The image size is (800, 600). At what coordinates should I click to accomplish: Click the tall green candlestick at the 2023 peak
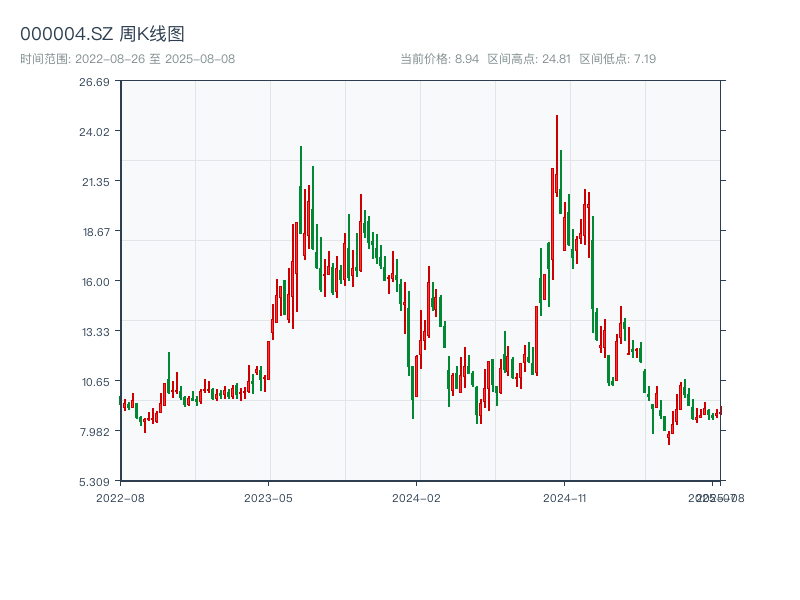pyautogui.click(x=301, y=190)
